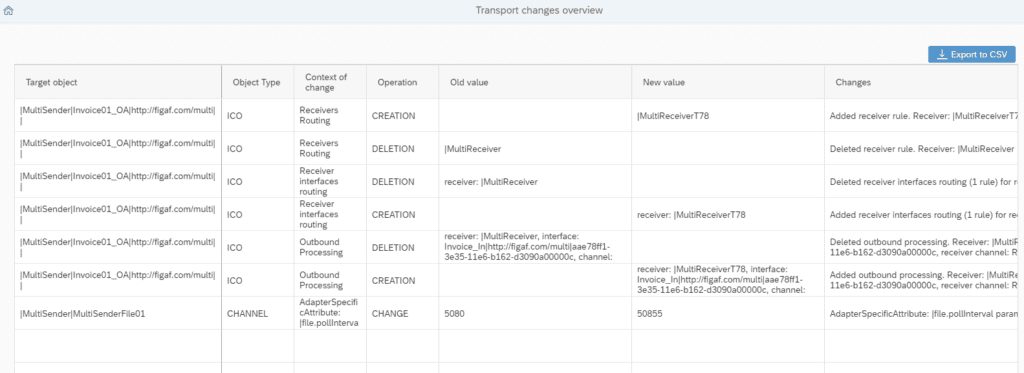Select new value |MultiReceiverT78
Image resolution: width=1024 pixels, height=373 pixels.
[x=728, y=116]
